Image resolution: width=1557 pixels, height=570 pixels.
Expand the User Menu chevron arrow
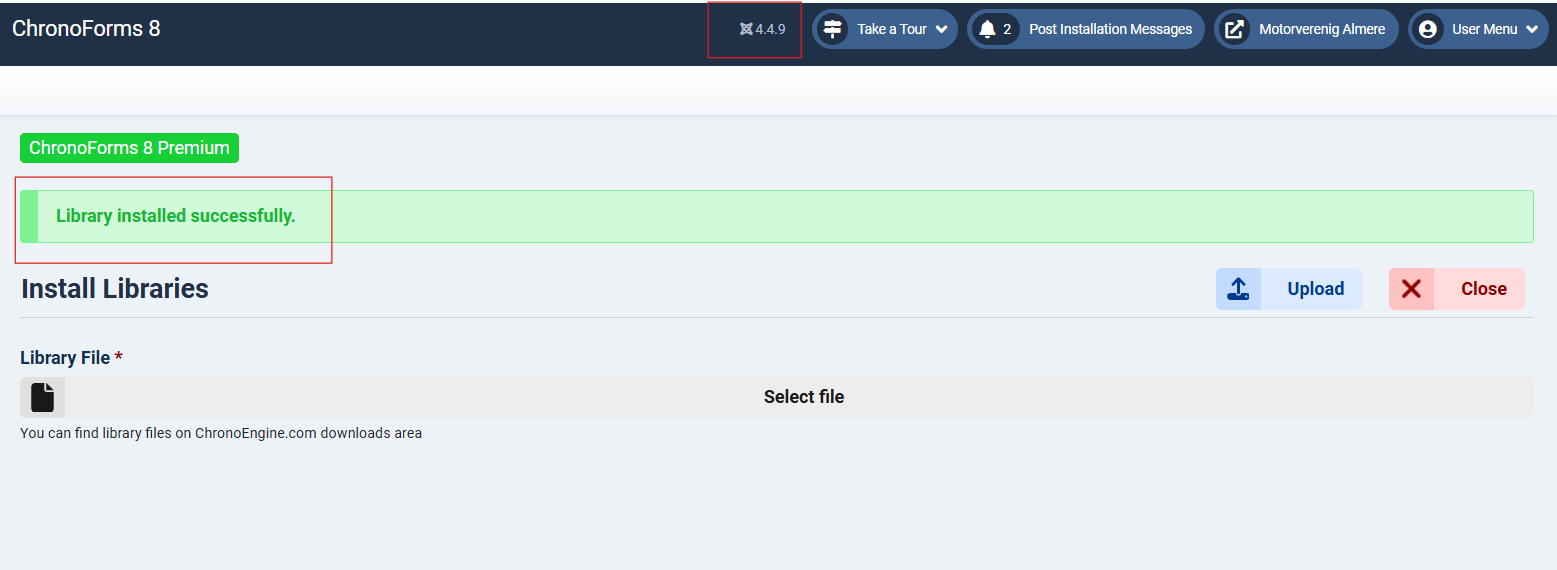pyautogui.click(x=1531, y=29)
